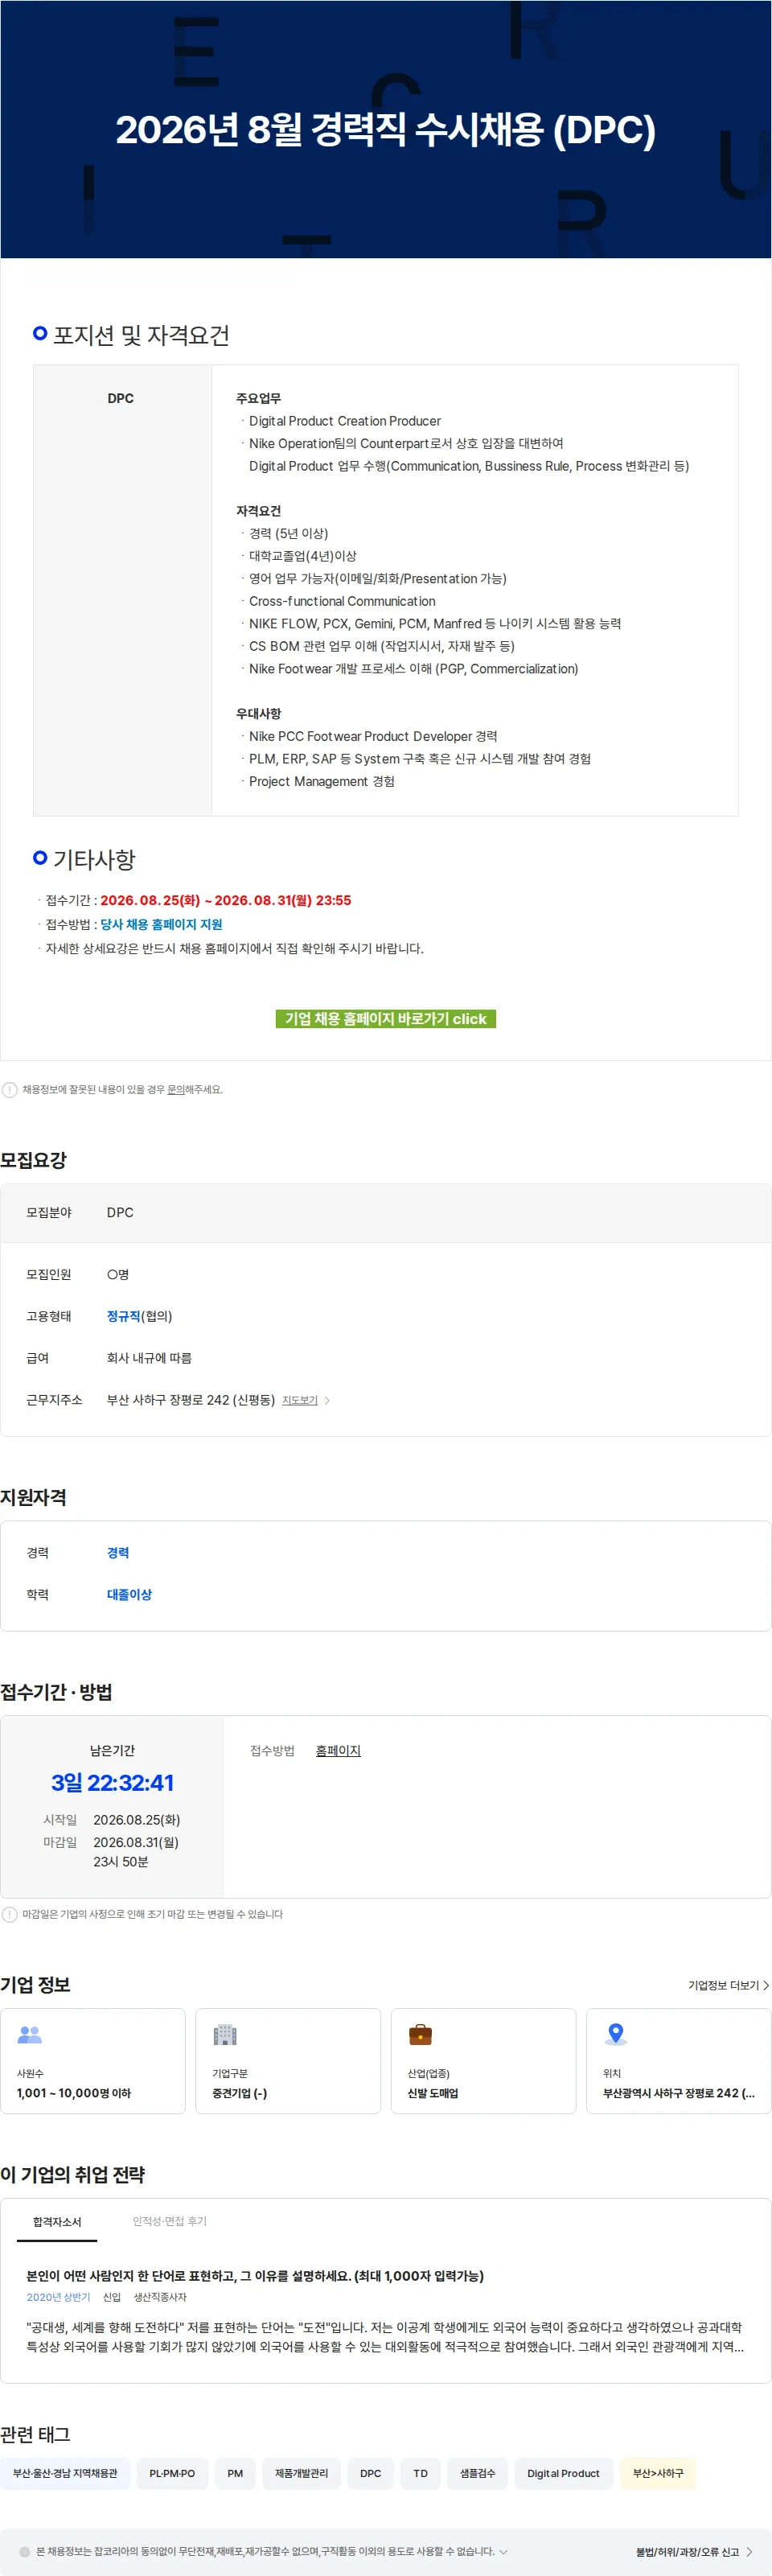Select the TD tag
772x2576 pixels.
pyautogui.click(x=420, y=2473)
